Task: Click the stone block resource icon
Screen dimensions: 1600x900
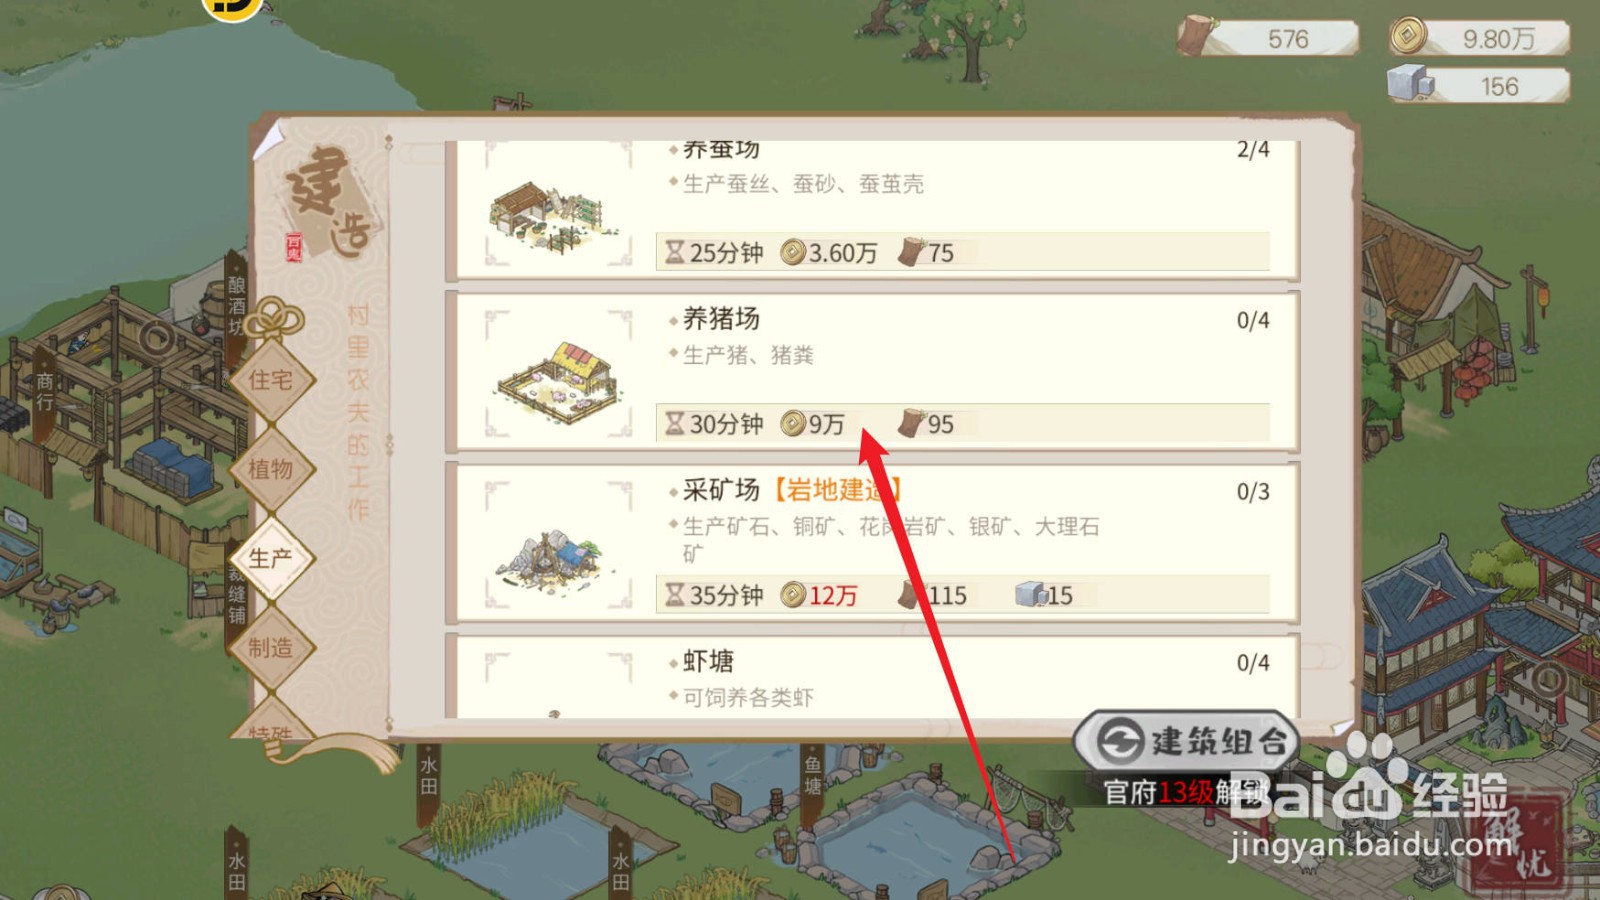Action: 1410,84
